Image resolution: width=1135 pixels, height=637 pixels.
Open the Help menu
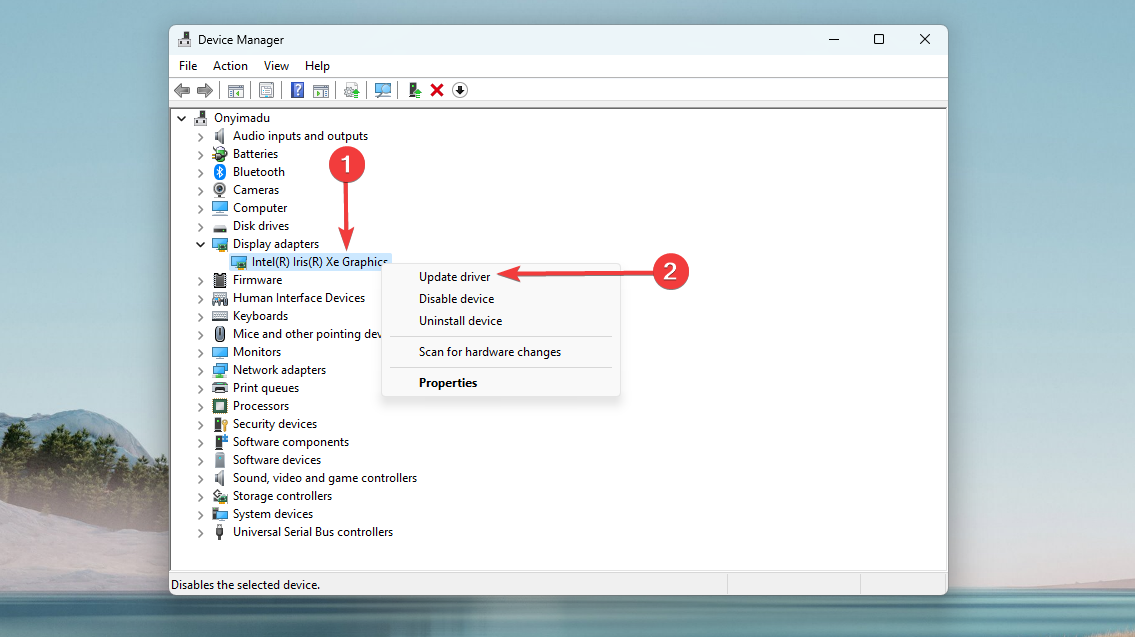317,66
